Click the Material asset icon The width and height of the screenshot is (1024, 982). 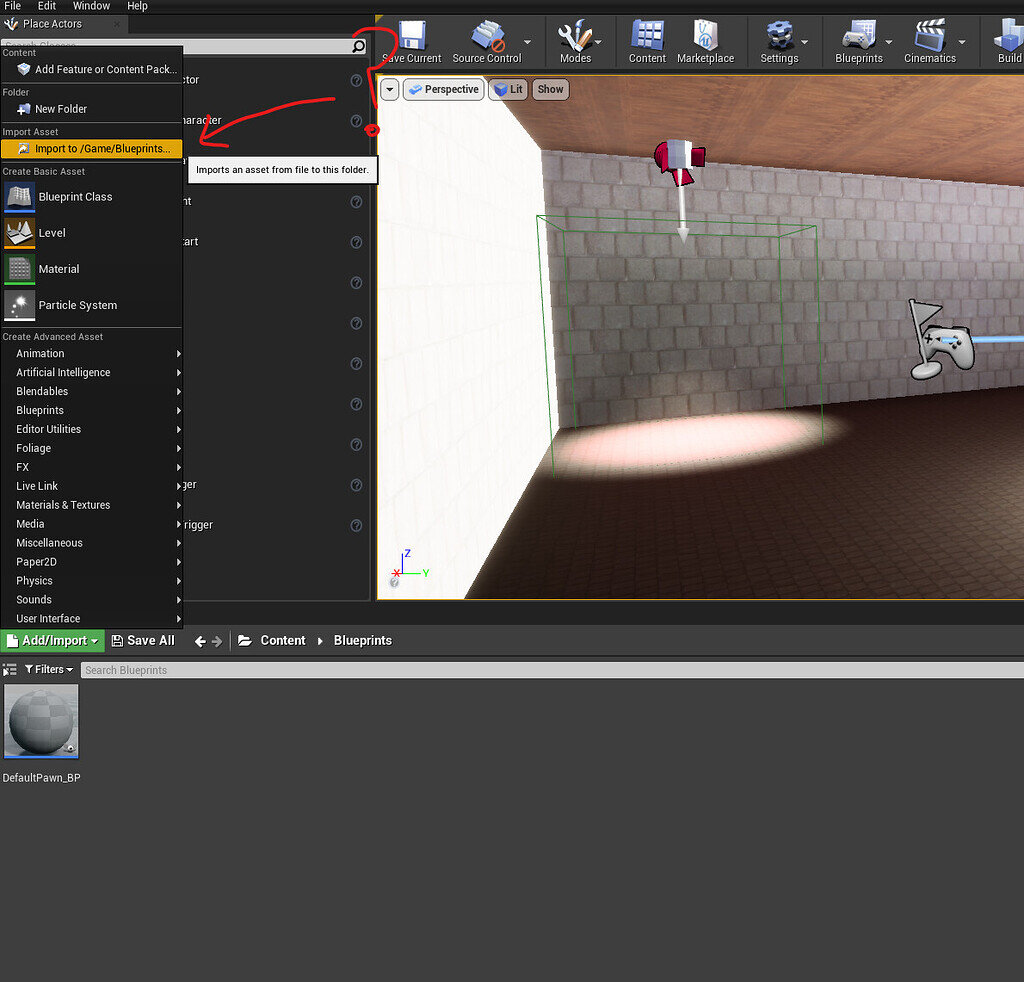pyautogui.click(x=20, y=269)
